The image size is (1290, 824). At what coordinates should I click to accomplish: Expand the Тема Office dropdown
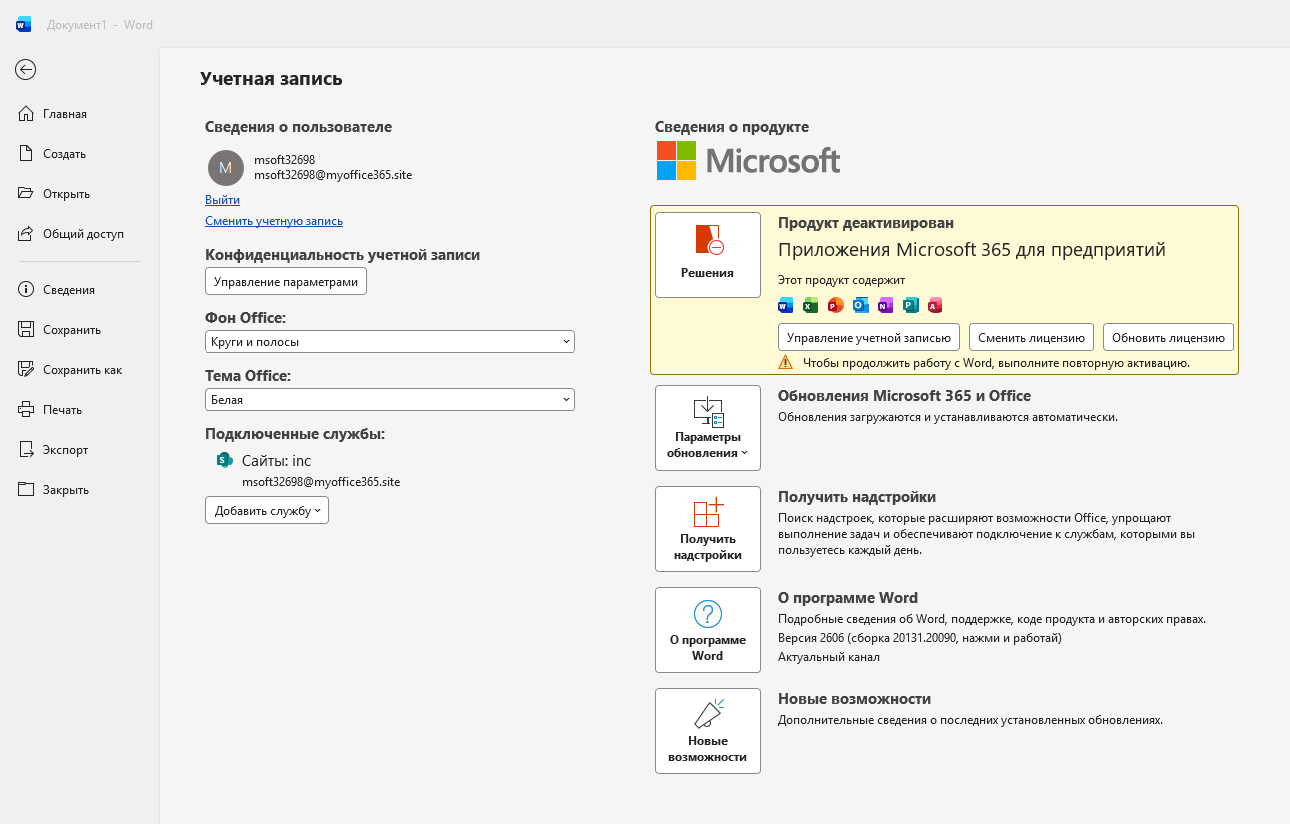coord(390,399)
